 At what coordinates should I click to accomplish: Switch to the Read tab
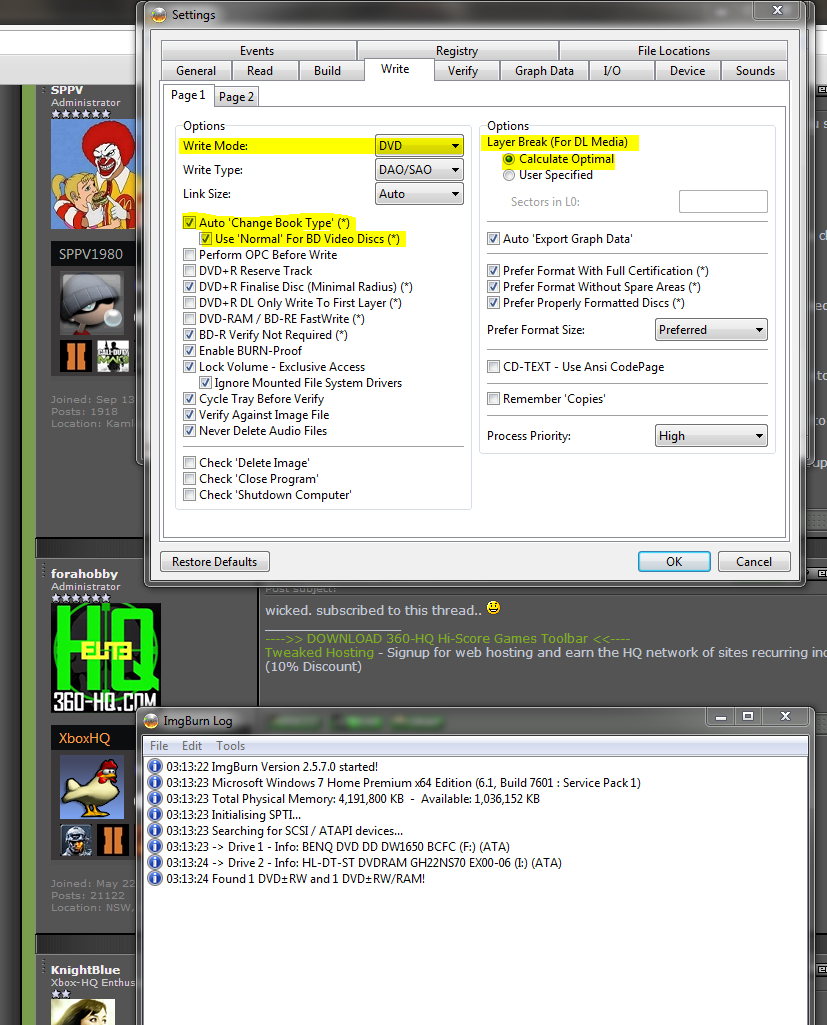pyautogui.click(x=260, y=71)
